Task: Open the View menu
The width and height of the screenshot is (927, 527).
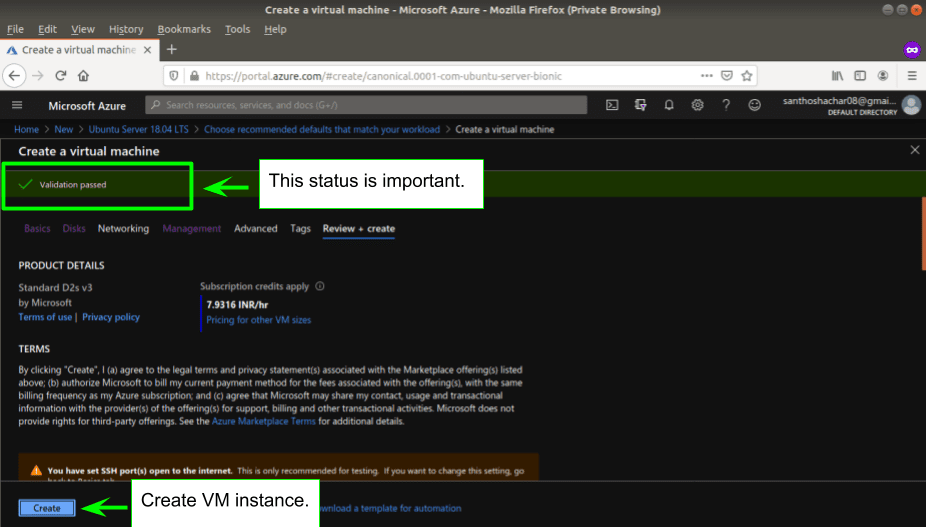Action: pyautogui.click(x=83, y=29)
